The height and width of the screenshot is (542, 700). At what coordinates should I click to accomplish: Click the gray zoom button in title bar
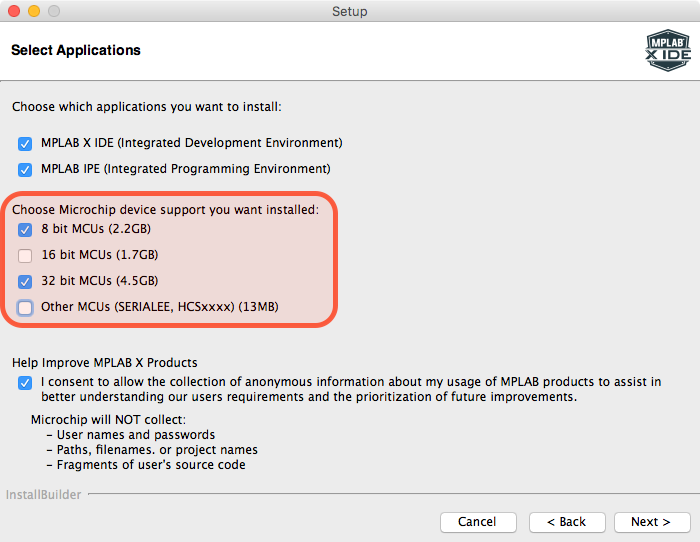(54, 12)
